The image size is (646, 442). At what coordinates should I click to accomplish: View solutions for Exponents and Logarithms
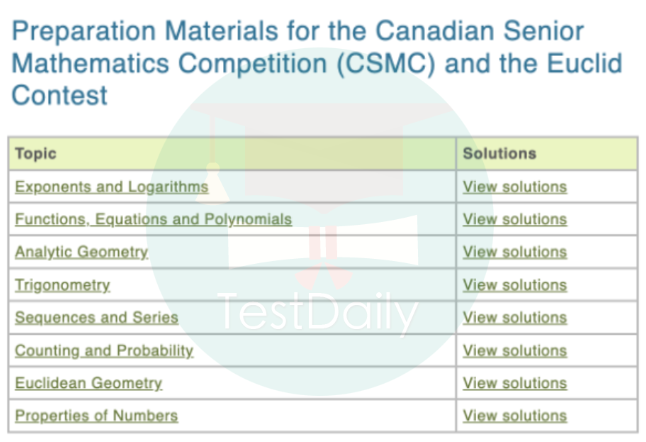(x=514, y=187)
